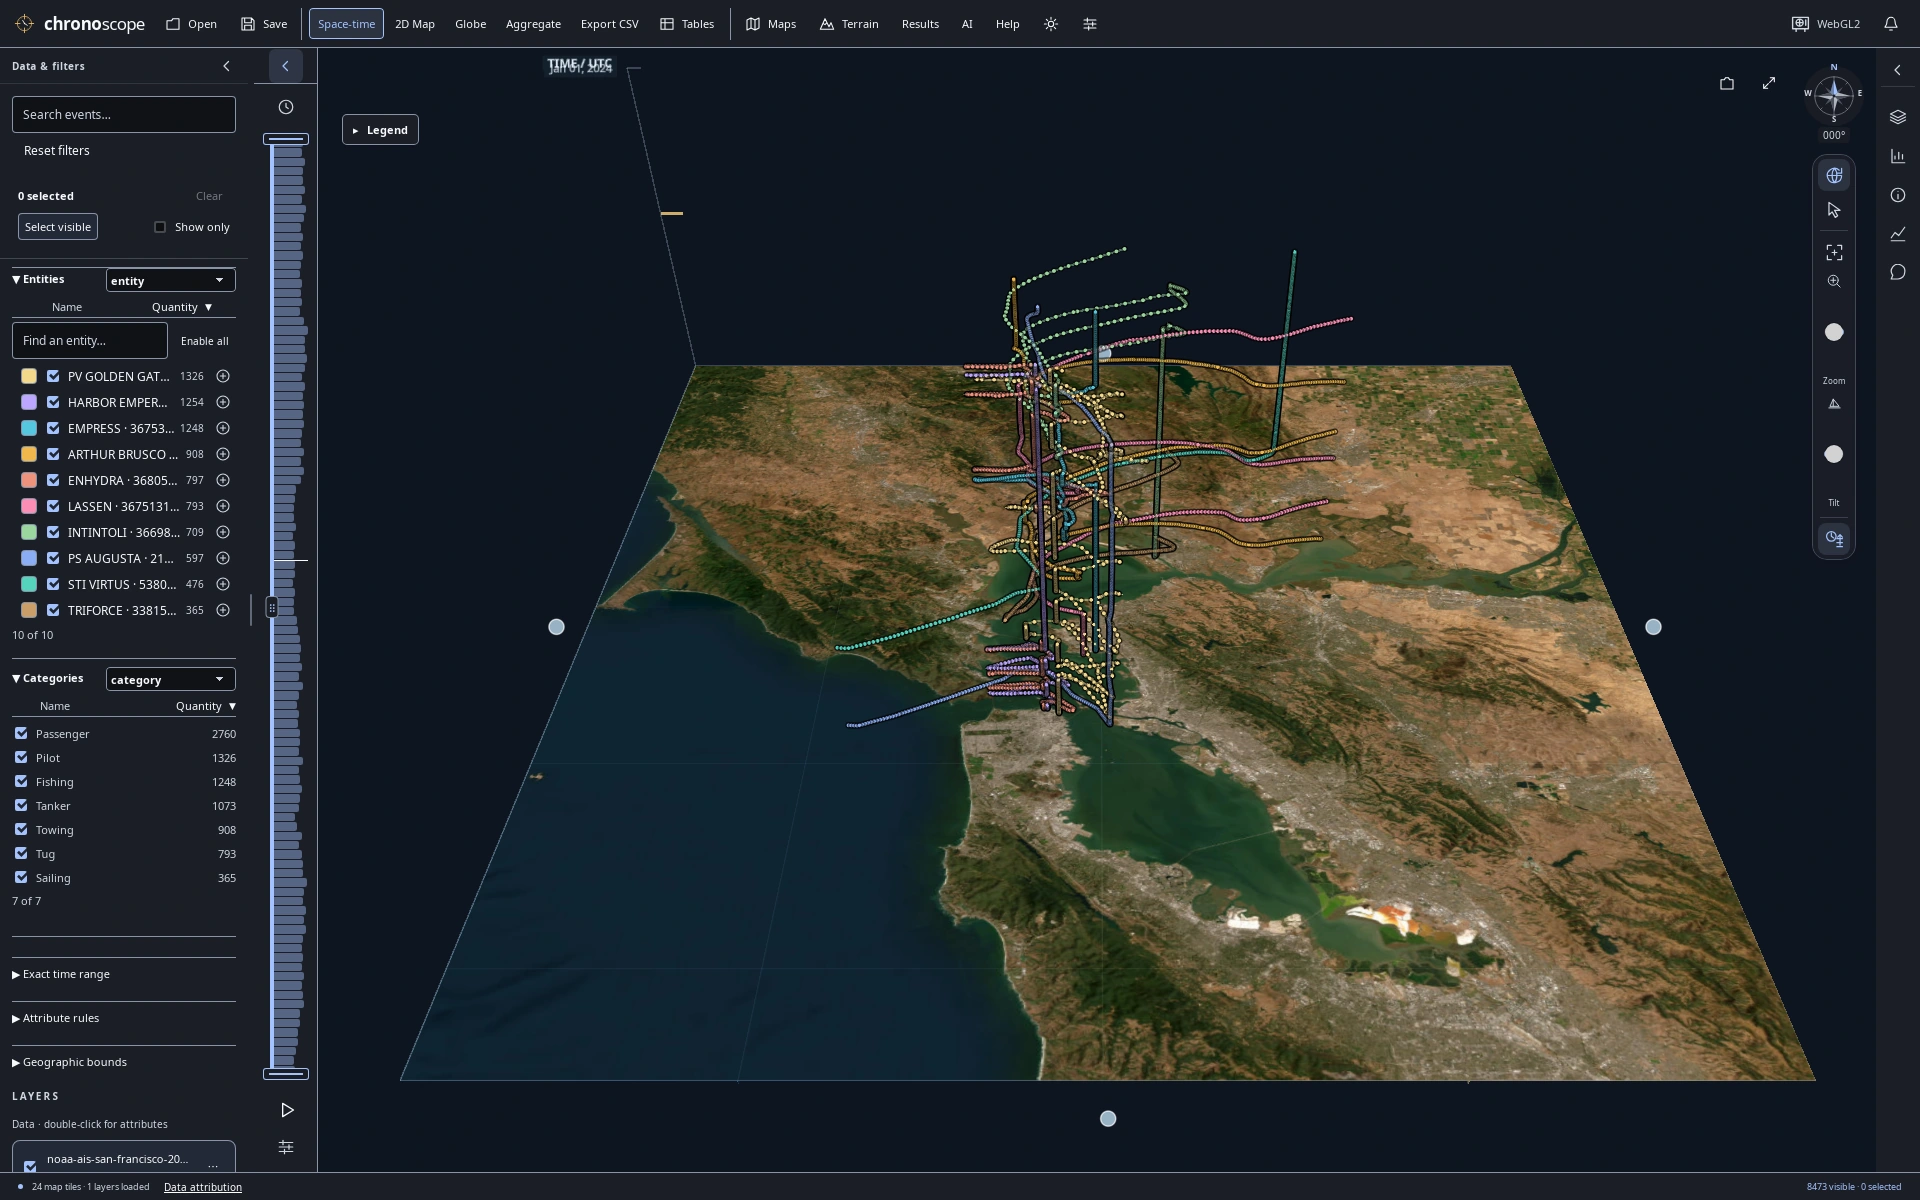
Task: Uncheck the Passenger category
Action: click(x=21, y=733)
